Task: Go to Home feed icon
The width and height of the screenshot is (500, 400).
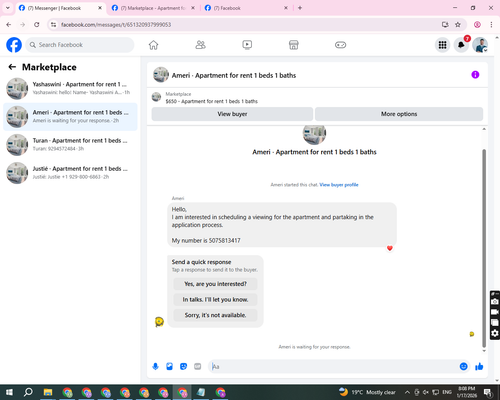Action: coord(153,45)
